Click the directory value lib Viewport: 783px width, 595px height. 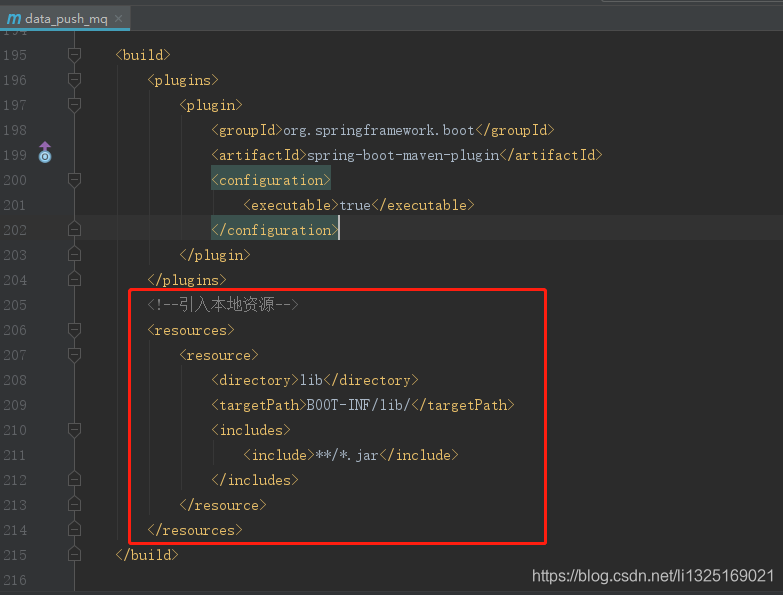(311, 380)
